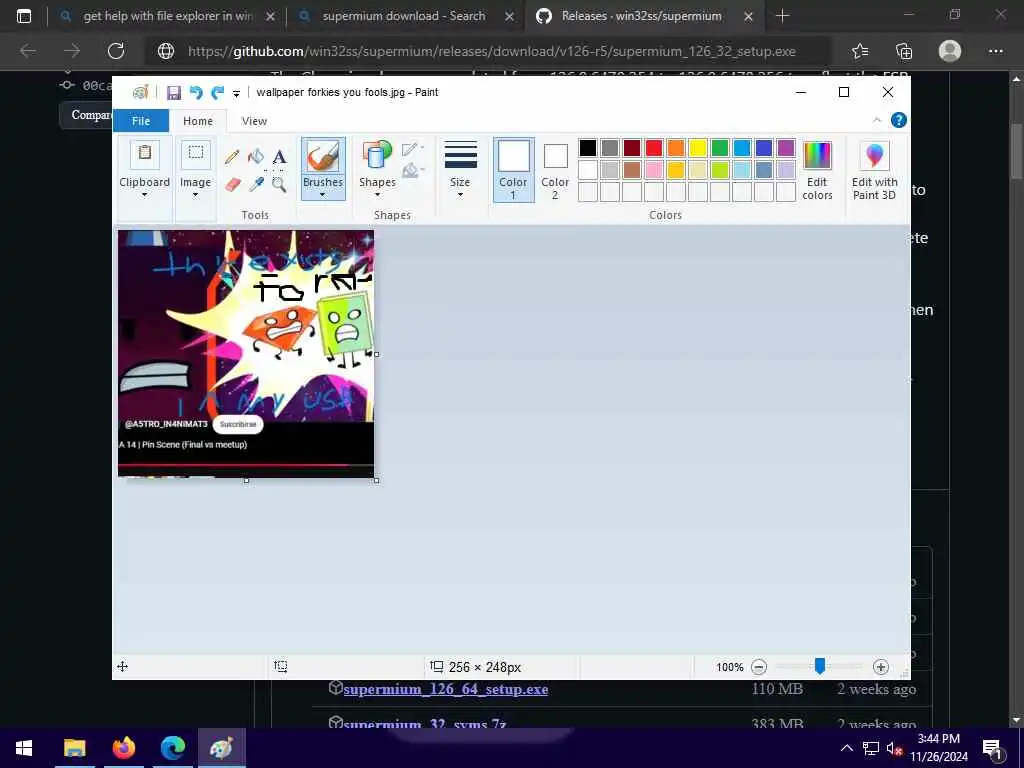
Task: Select Color 1 foreground box
Action: point(513,170)
